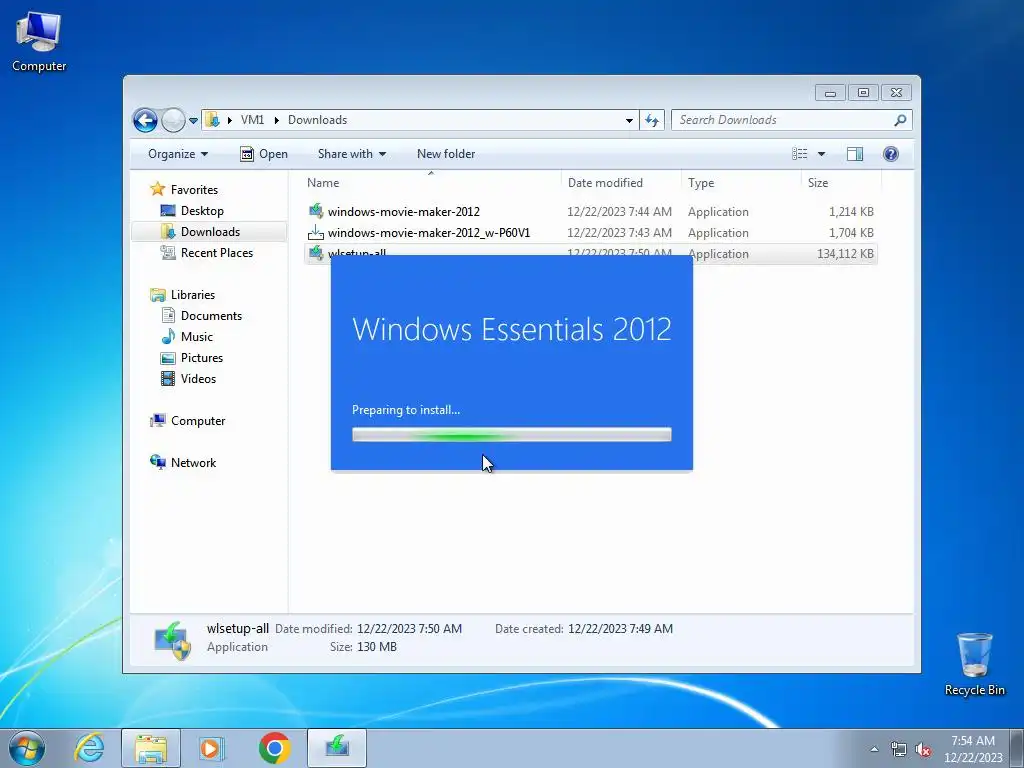The image size is (1024, 768).
Task: Open the Organize menu
Action: pos(178,153)
